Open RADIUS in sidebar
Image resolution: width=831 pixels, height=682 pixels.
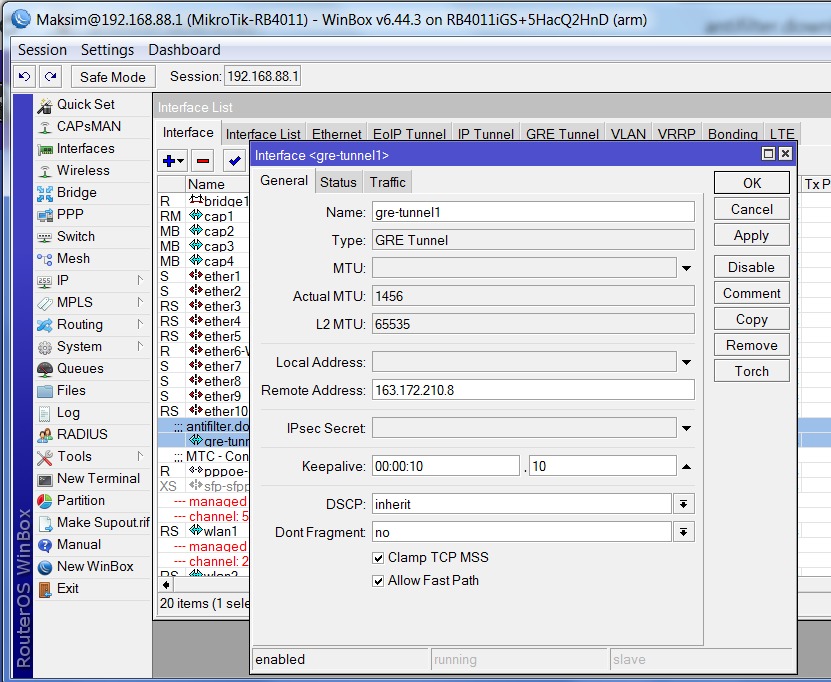pyautogui.click(x=82, y=435)
